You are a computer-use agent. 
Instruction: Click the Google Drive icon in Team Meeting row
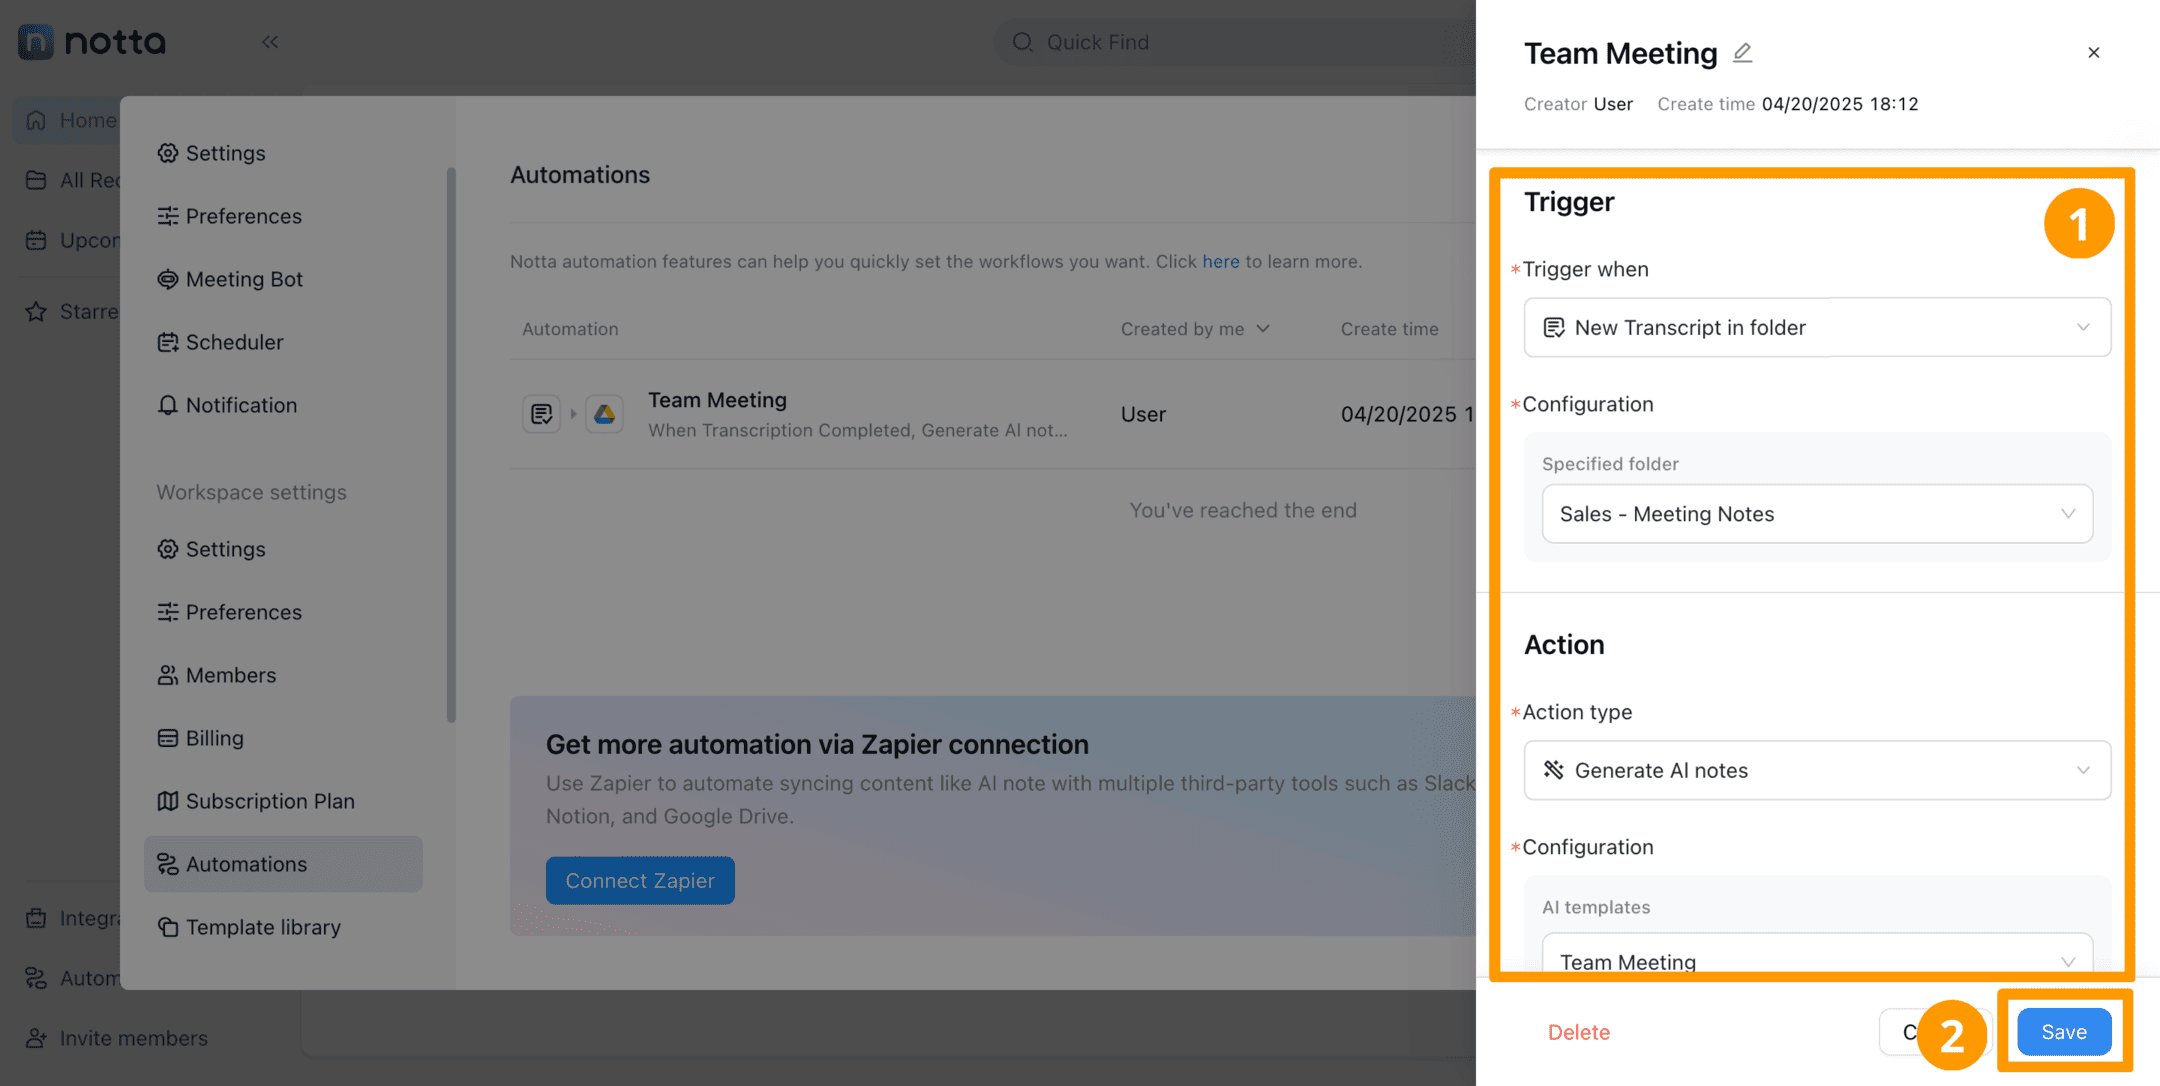tap(604, 414)
